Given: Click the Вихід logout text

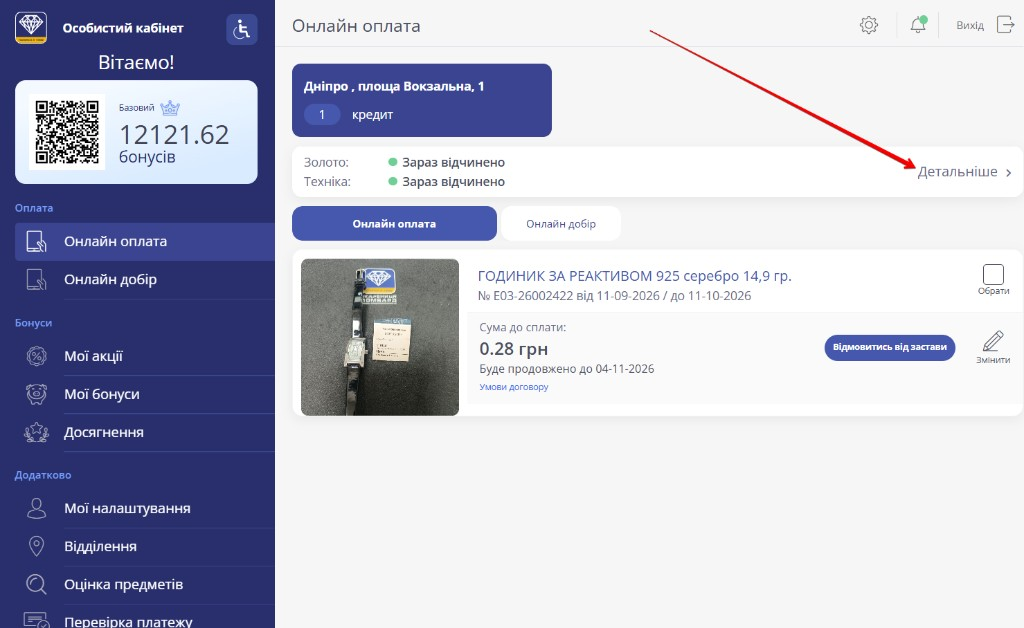Looking at the screenshot, I should (970, 25).
